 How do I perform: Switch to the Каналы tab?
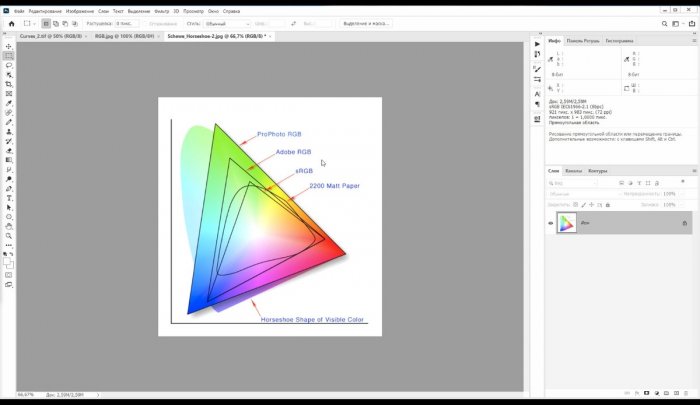(573, 170)
